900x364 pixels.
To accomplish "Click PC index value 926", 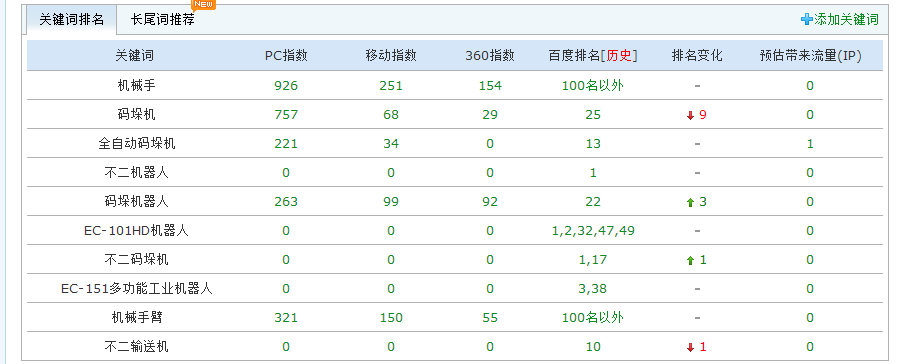I will click(x=286, y=86).
